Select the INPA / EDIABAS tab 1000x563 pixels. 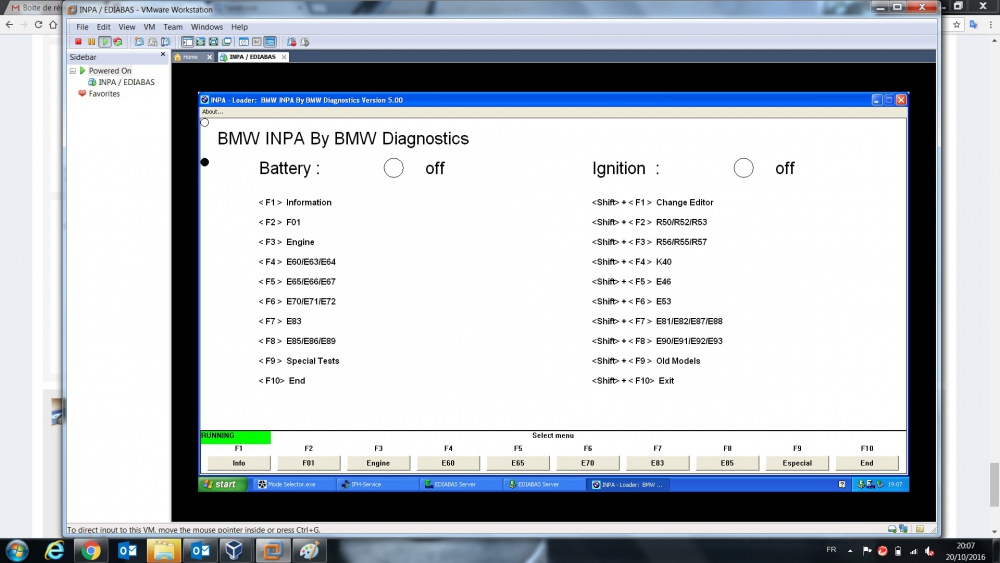251,57
